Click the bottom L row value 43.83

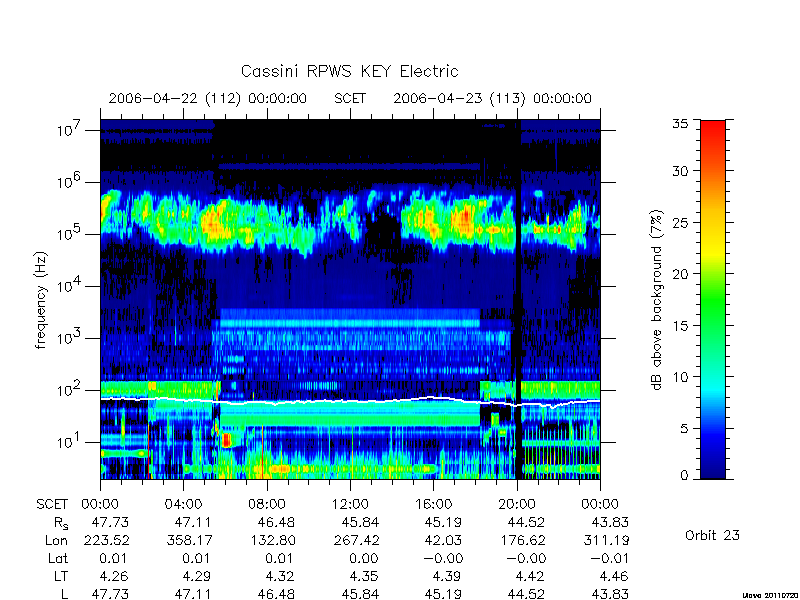[610, 594]
